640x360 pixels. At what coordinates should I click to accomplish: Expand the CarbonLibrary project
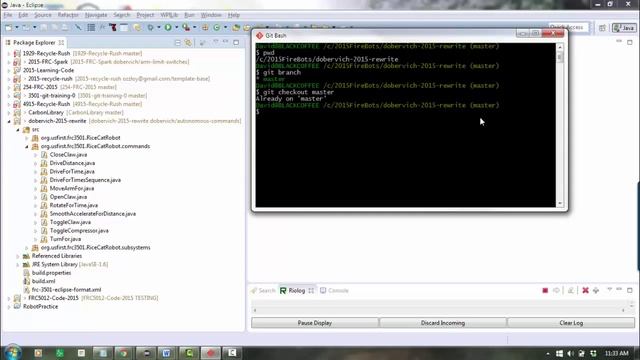(x=9, y=113)
